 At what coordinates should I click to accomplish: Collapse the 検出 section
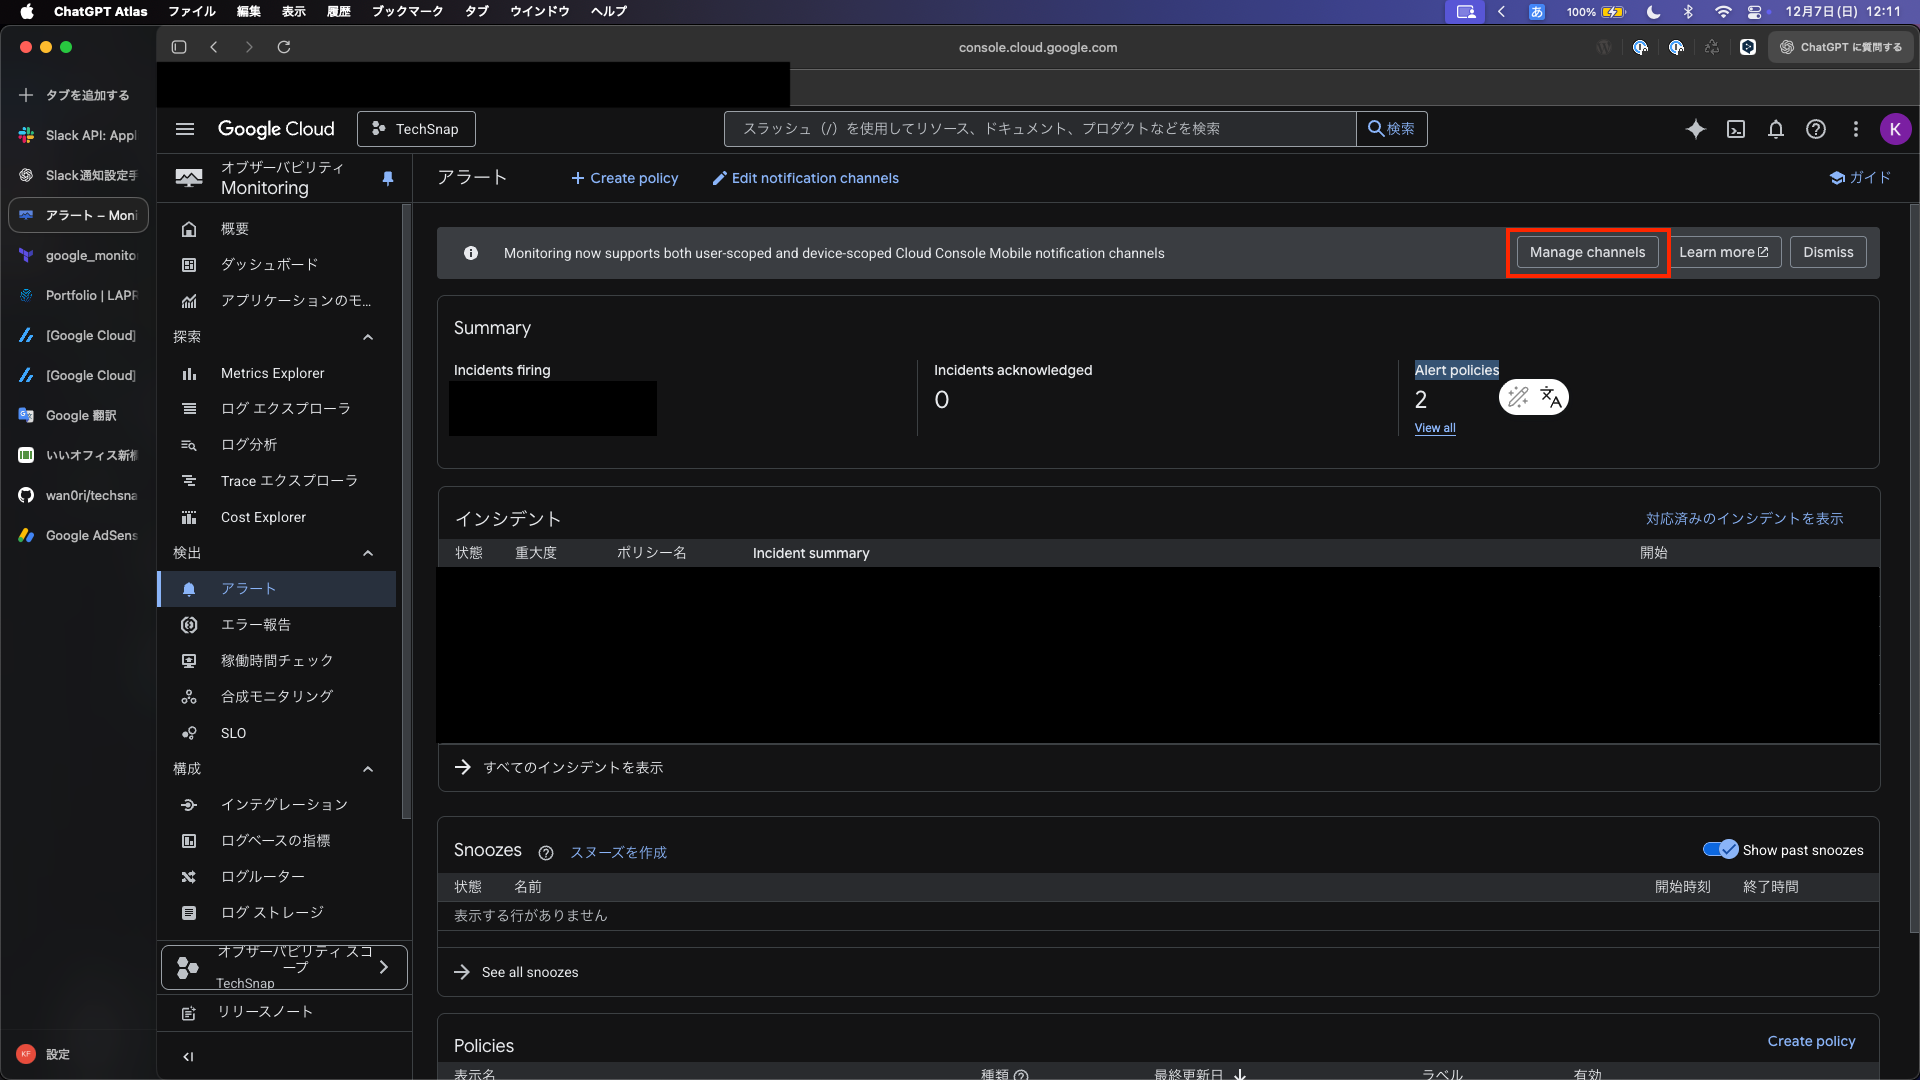368,553
